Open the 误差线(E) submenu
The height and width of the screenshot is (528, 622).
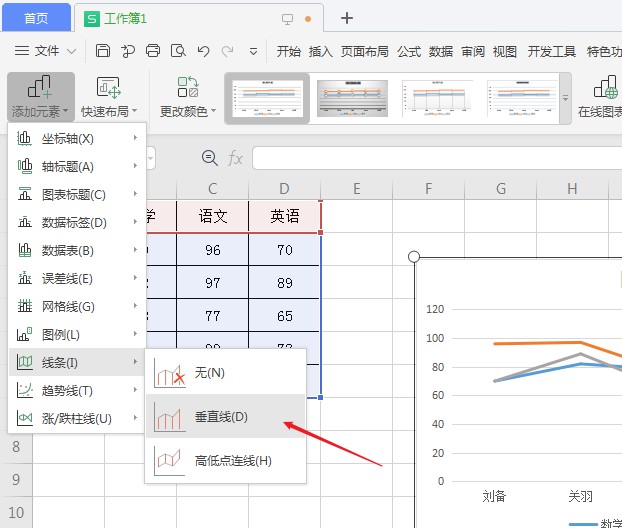[x=77, y=278]
